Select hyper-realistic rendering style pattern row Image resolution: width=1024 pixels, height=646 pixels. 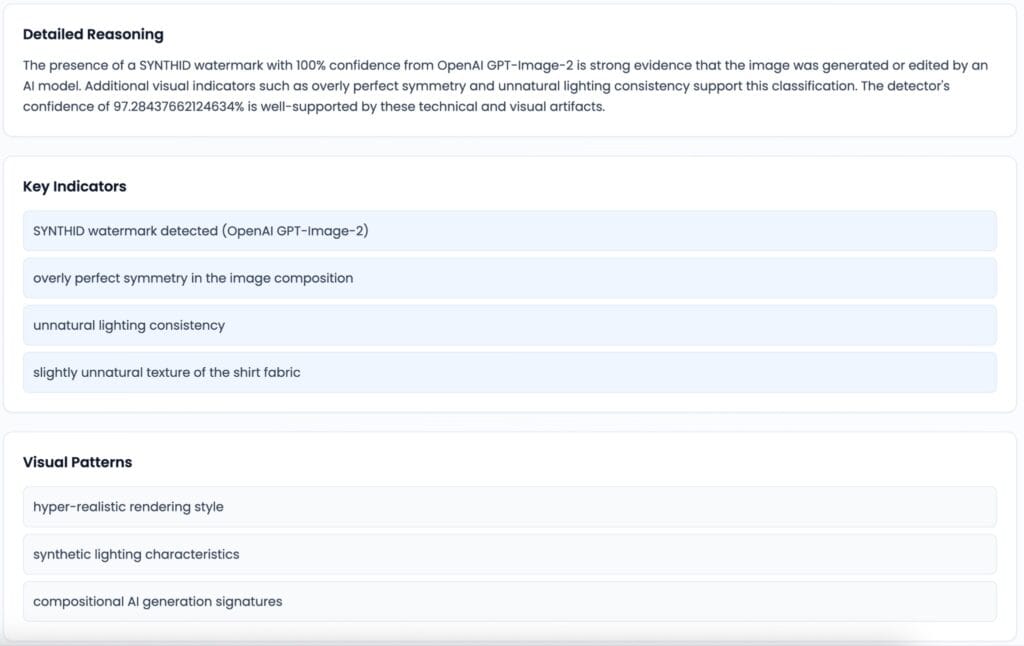coord(509,507)
